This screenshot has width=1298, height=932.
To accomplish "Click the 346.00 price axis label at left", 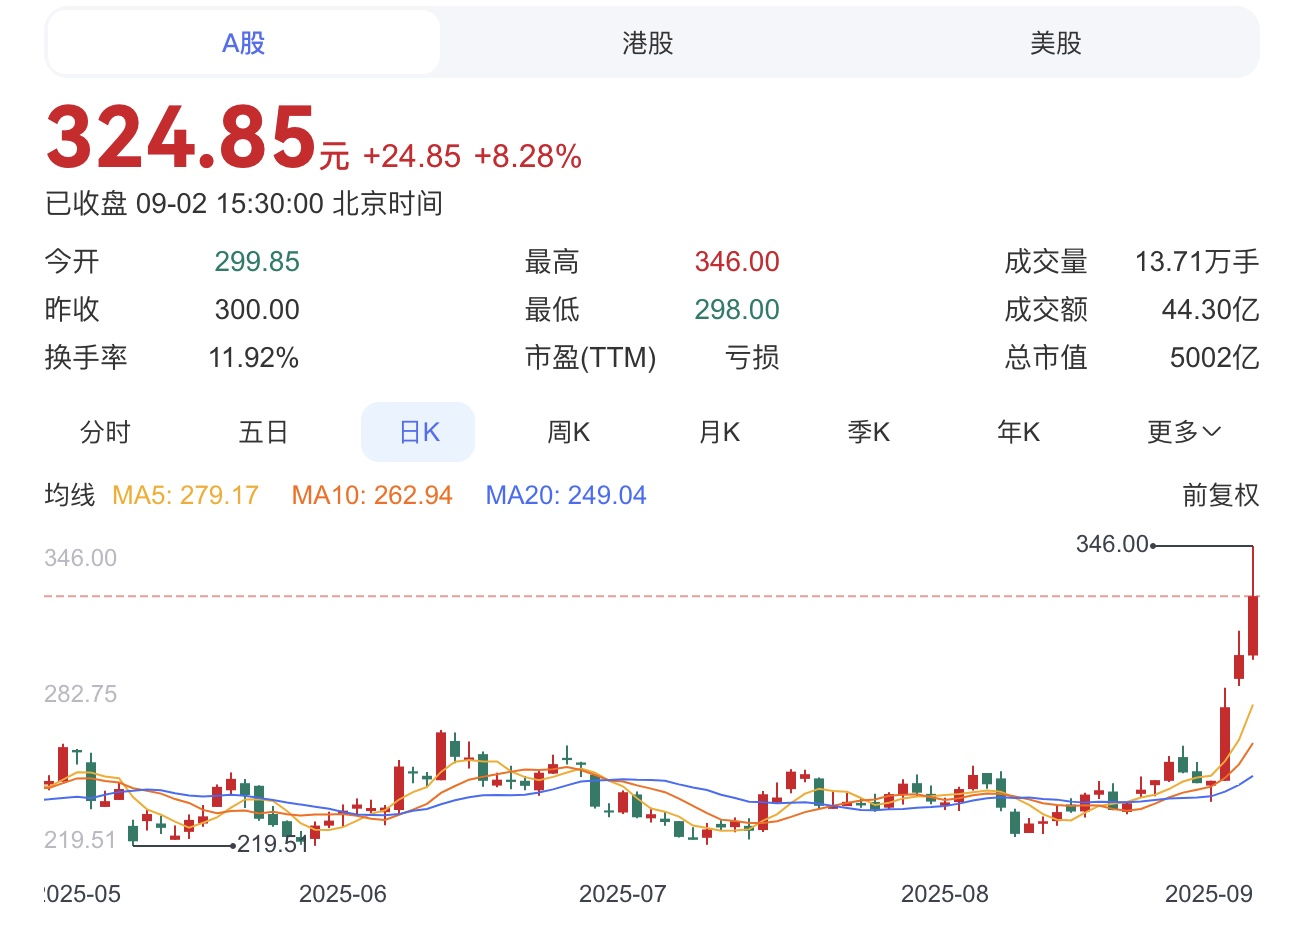I will tap(81, 558).
